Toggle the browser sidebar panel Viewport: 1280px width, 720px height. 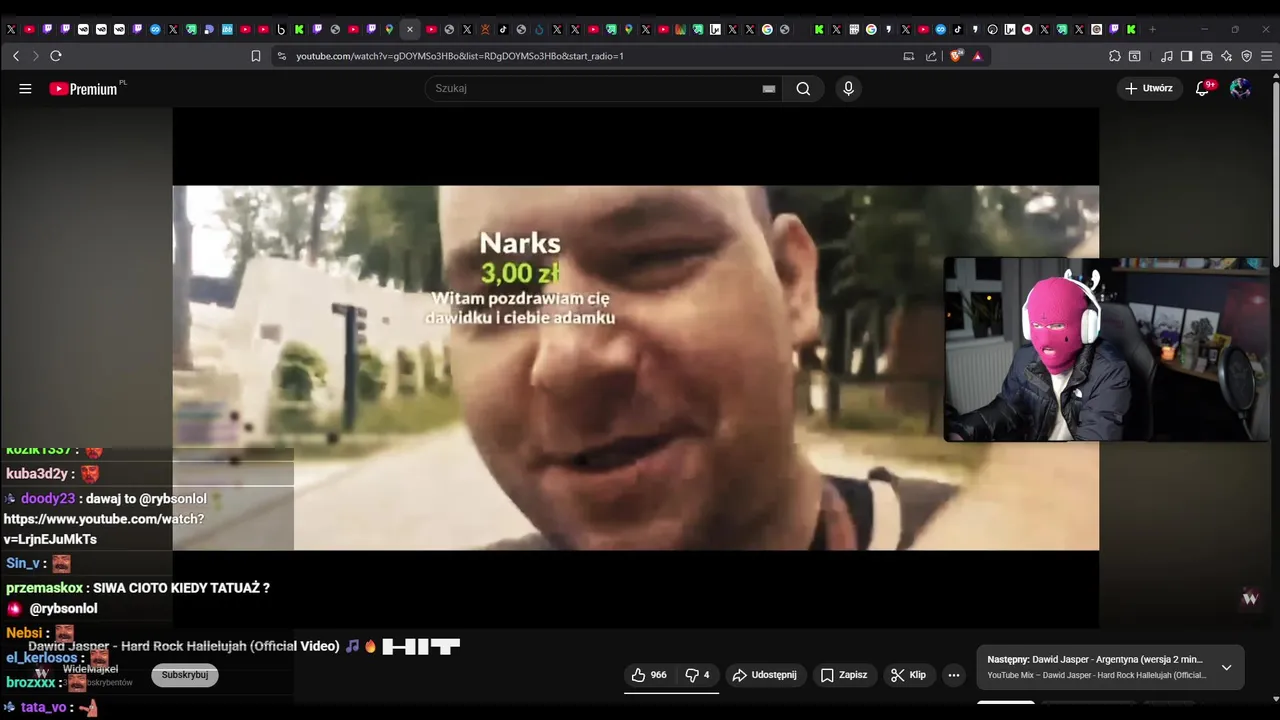tap(1187, 56)
